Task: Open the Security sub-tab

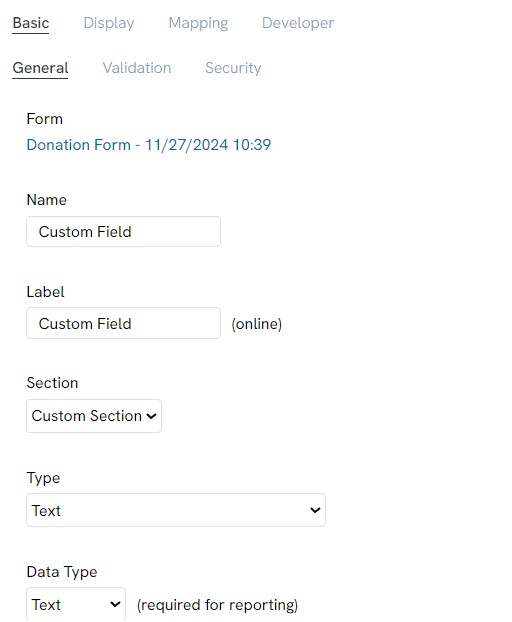Action: (x=233, y=68)
